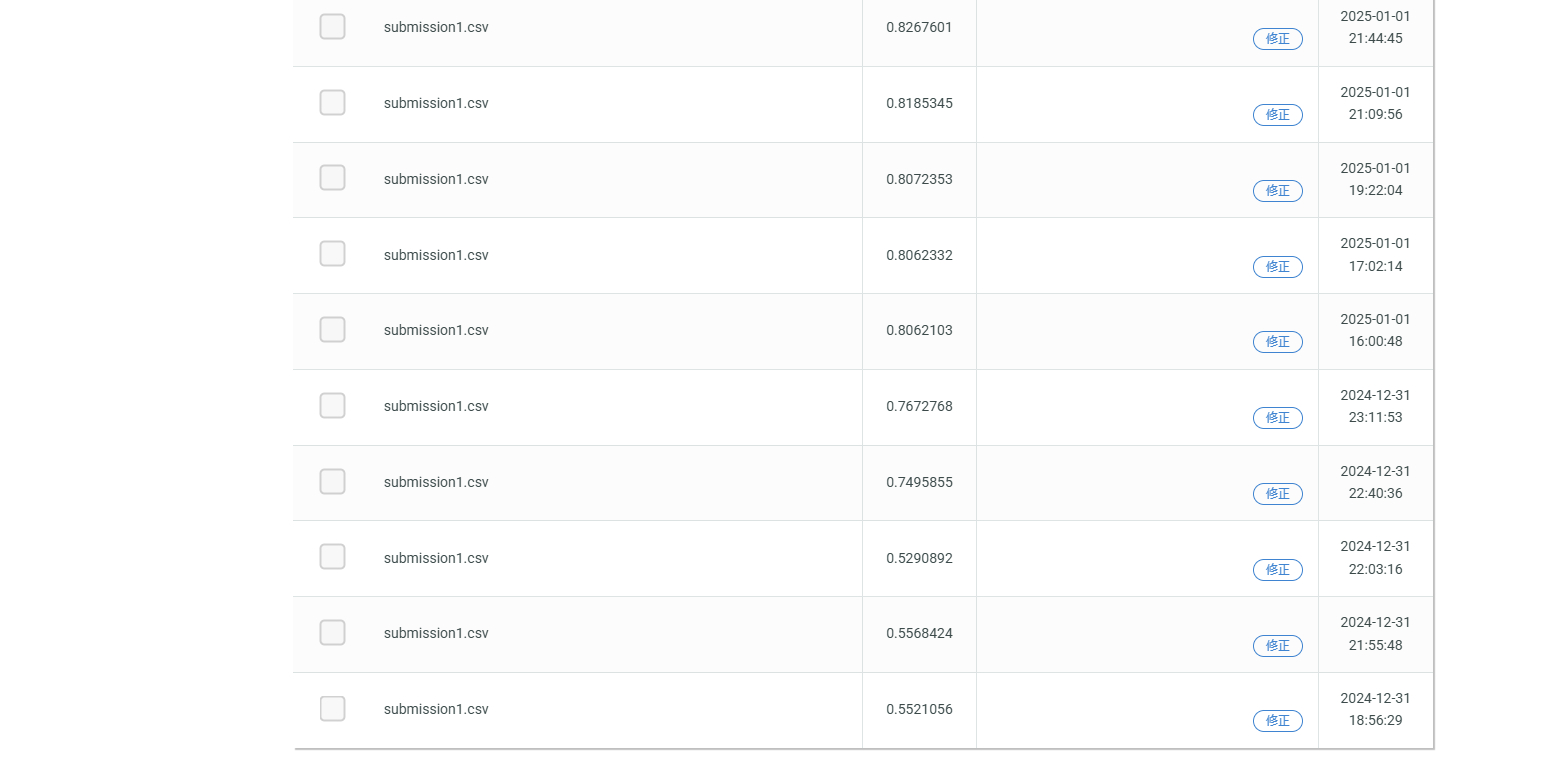Tick the checkbox for score 0.7495855
This screenshot has width=1550, height=759.
tap(332, 482)
